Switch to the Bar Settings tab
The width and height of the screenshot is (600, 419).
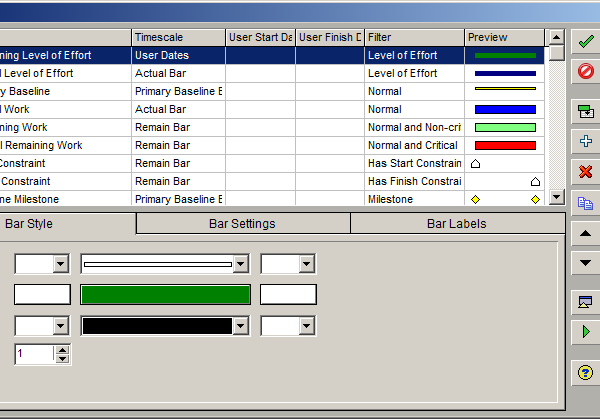pos(243,223)
